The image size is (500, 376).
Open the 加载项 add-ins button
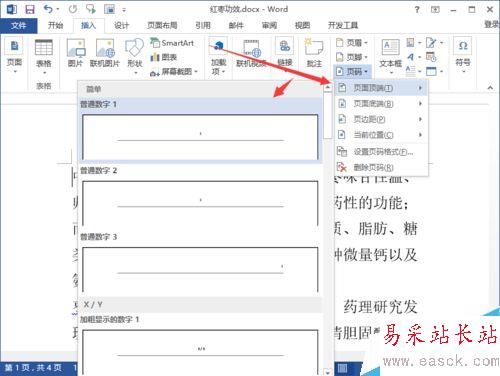[x=218, y=57]
